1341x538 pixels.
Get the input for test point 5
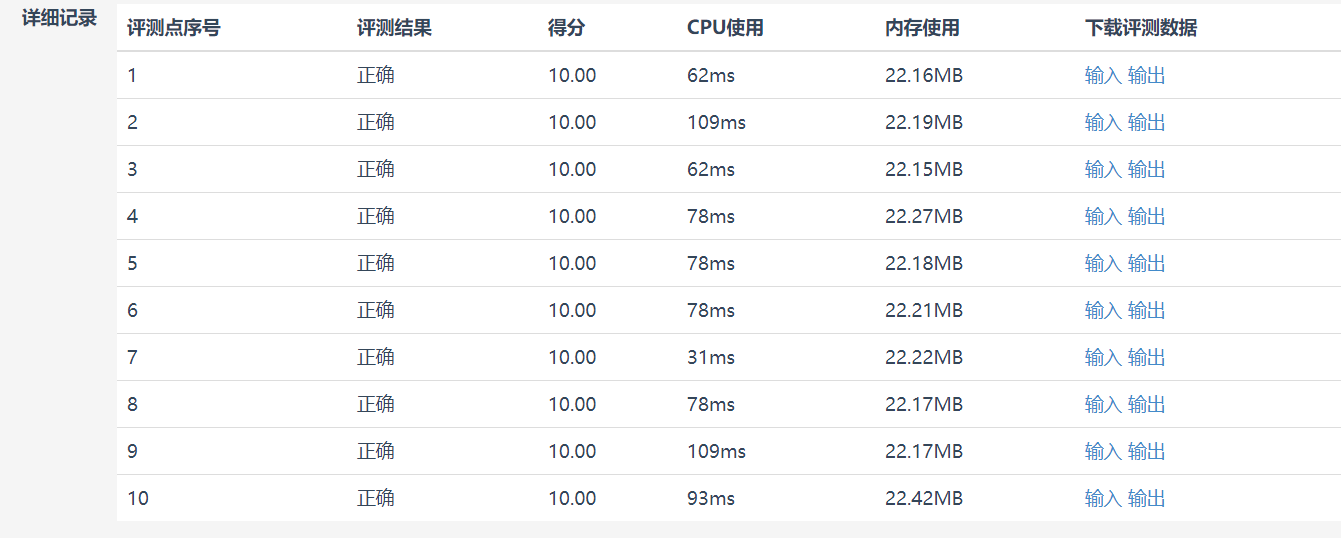[x=1103, y=264]
